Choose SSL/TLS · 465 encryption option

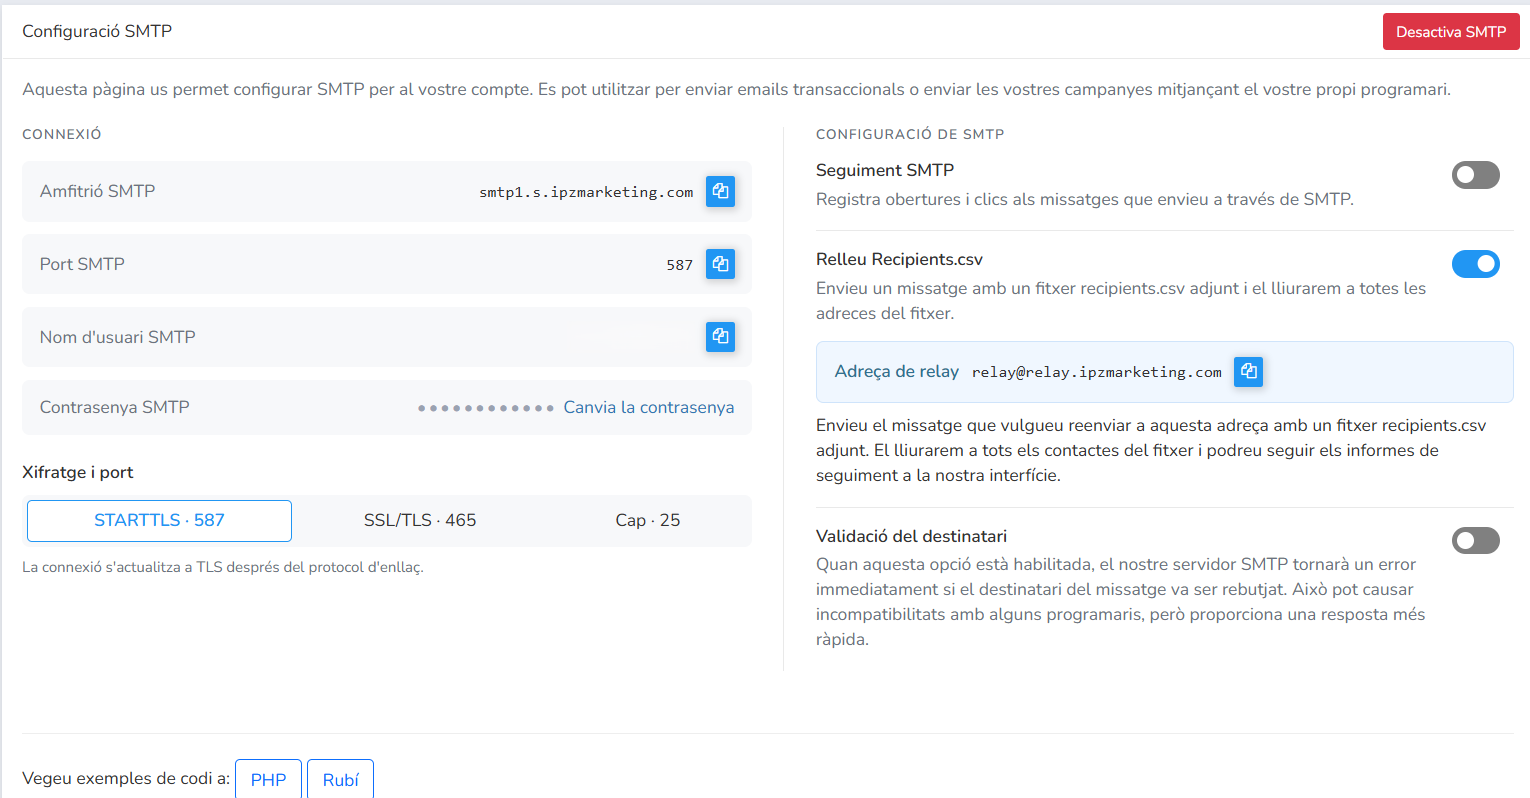click(420, 521)
